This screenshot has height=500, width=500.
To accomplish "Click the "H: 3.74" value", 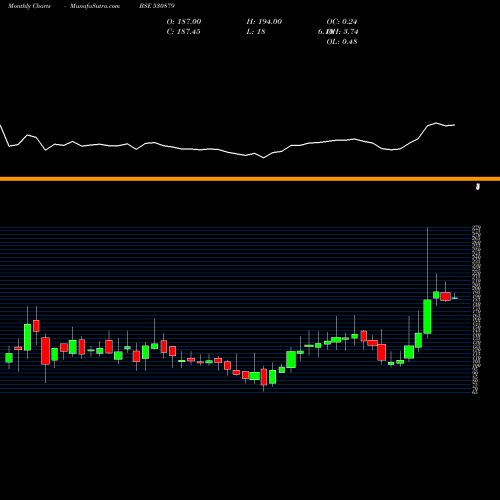I will pyautogui.click(x=346, y=32).
